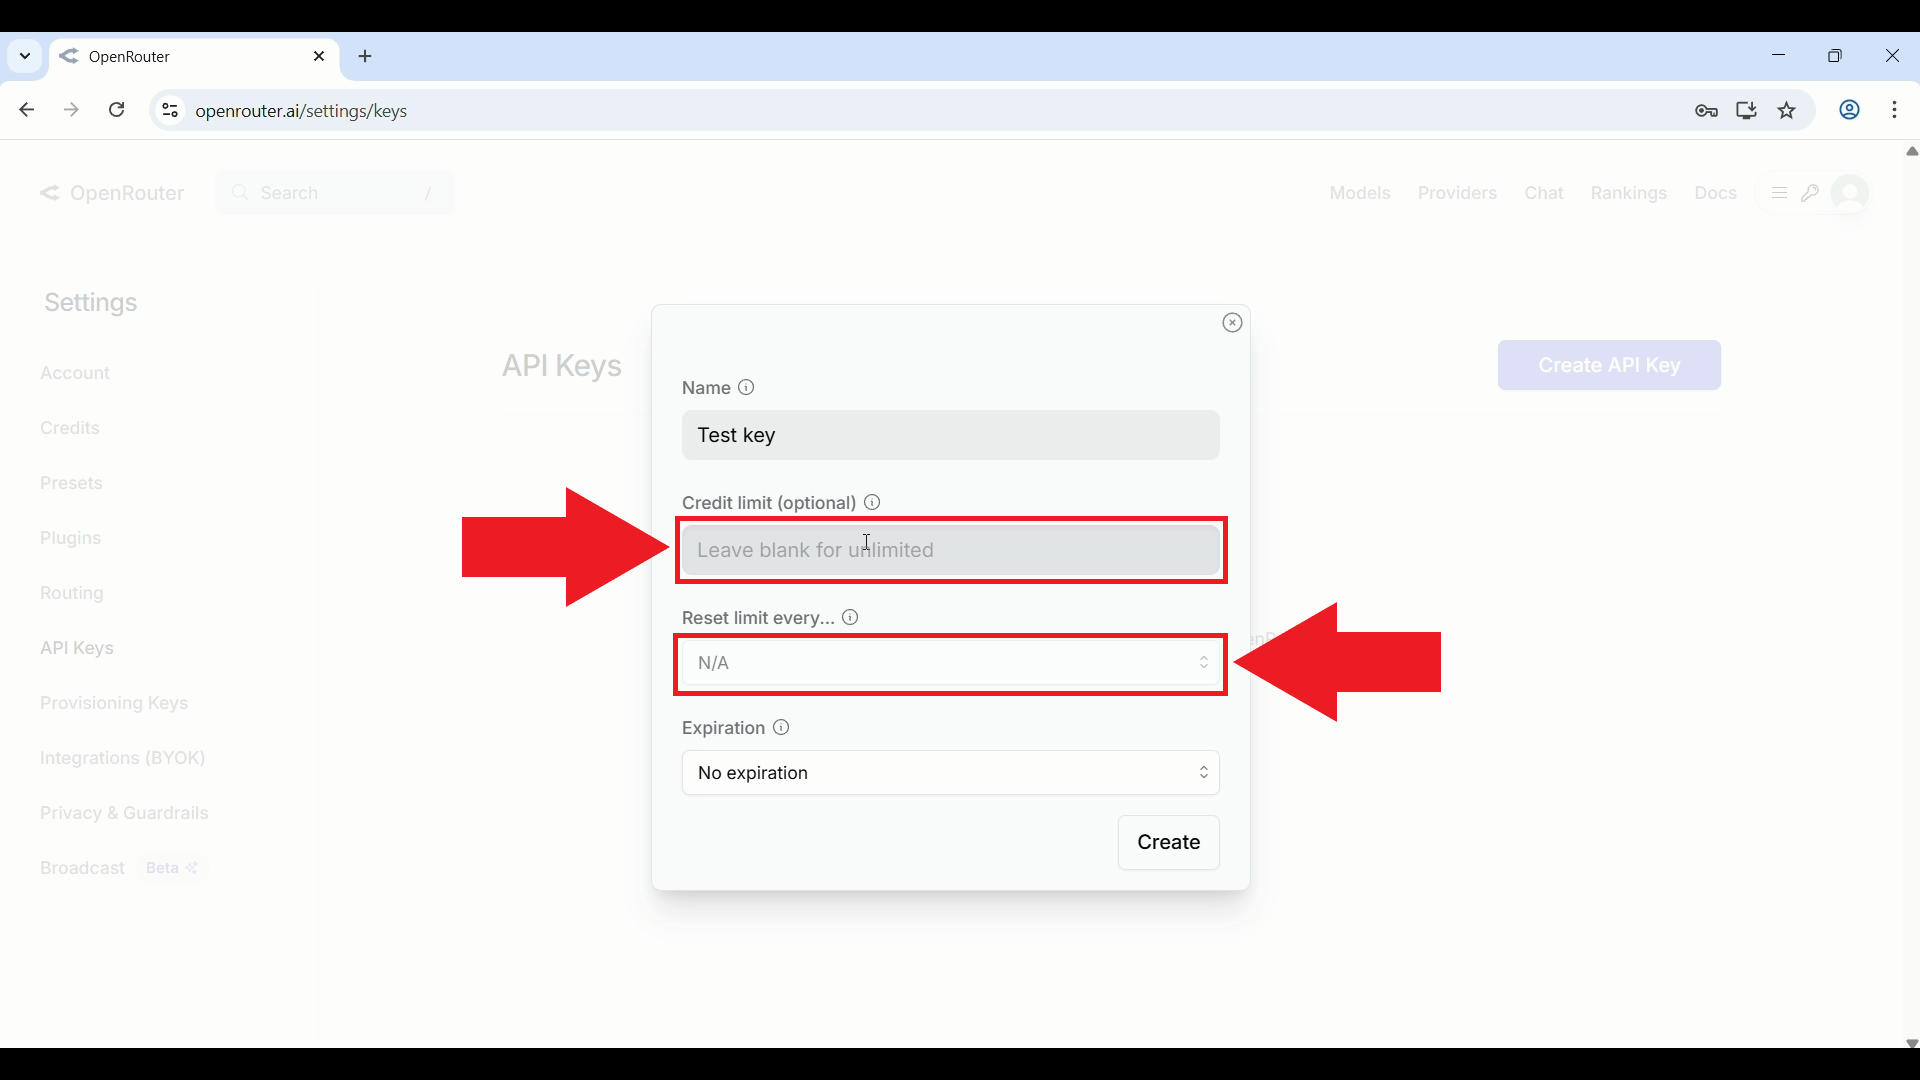The height and width of the screenshot is (1080, 1920).
Task: Click the Create button in the modal
Action: tap(1168, 842)
